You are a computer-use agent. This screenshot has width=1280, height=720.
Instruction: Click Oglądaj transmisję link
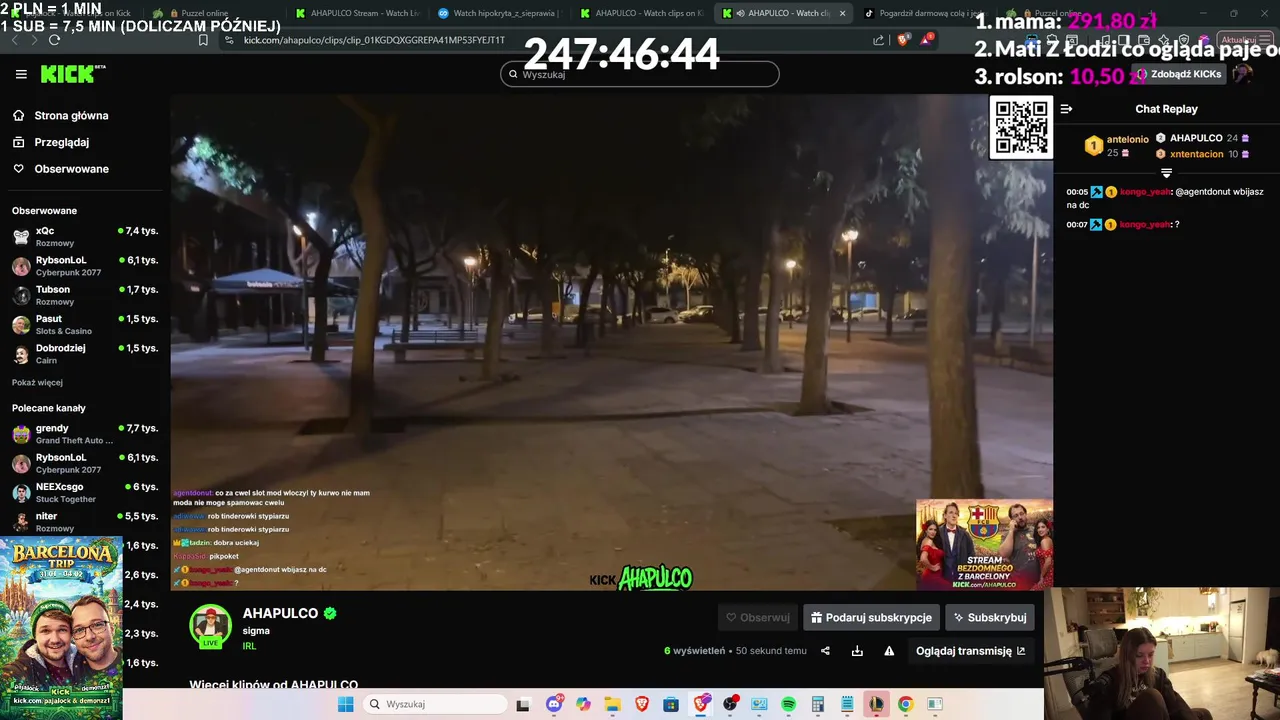[970, 651]
